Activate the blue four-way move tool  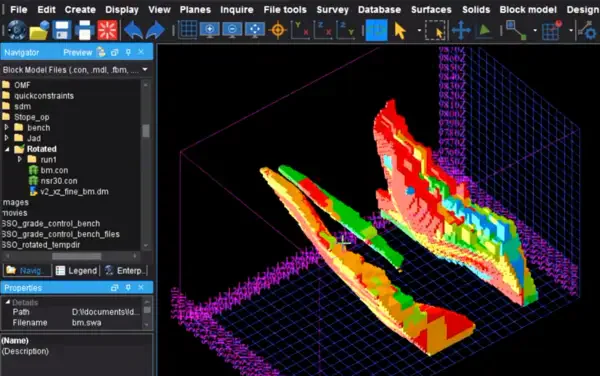pos(461,31)
